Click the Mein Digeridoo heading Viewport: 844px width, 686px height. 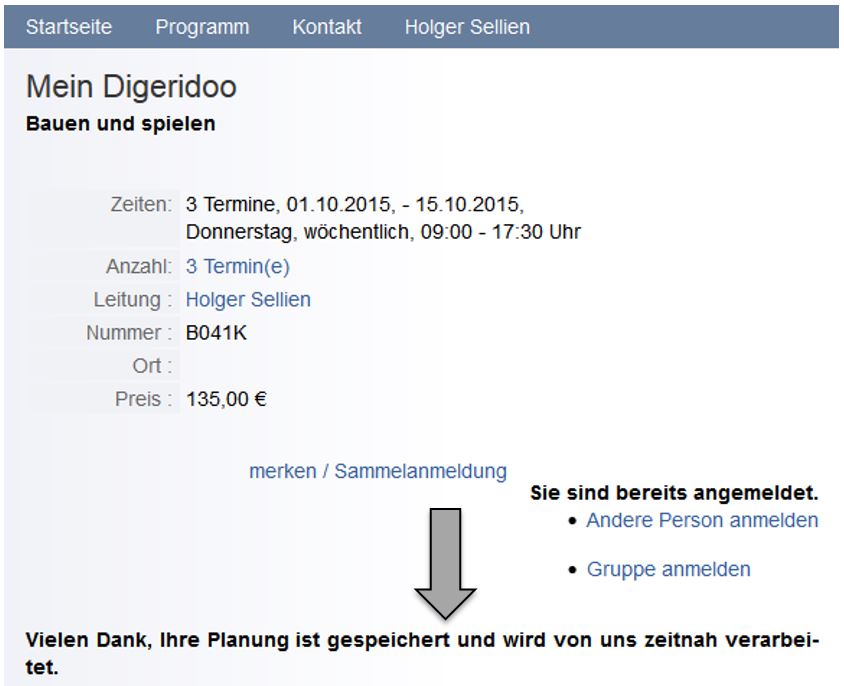[x=131, y=87]
